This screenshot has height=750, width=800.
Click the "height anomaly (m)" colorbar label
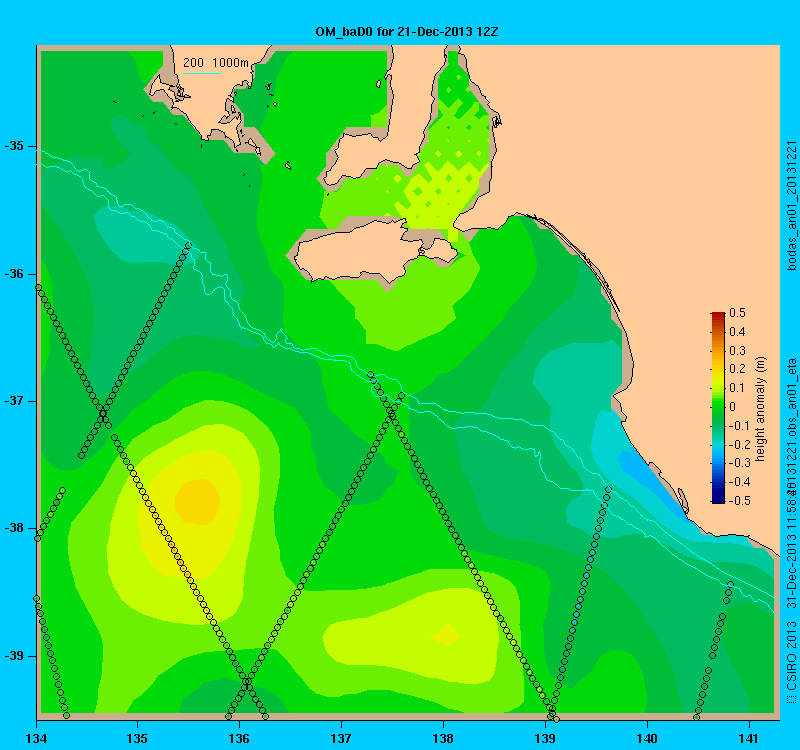point(761,409)
